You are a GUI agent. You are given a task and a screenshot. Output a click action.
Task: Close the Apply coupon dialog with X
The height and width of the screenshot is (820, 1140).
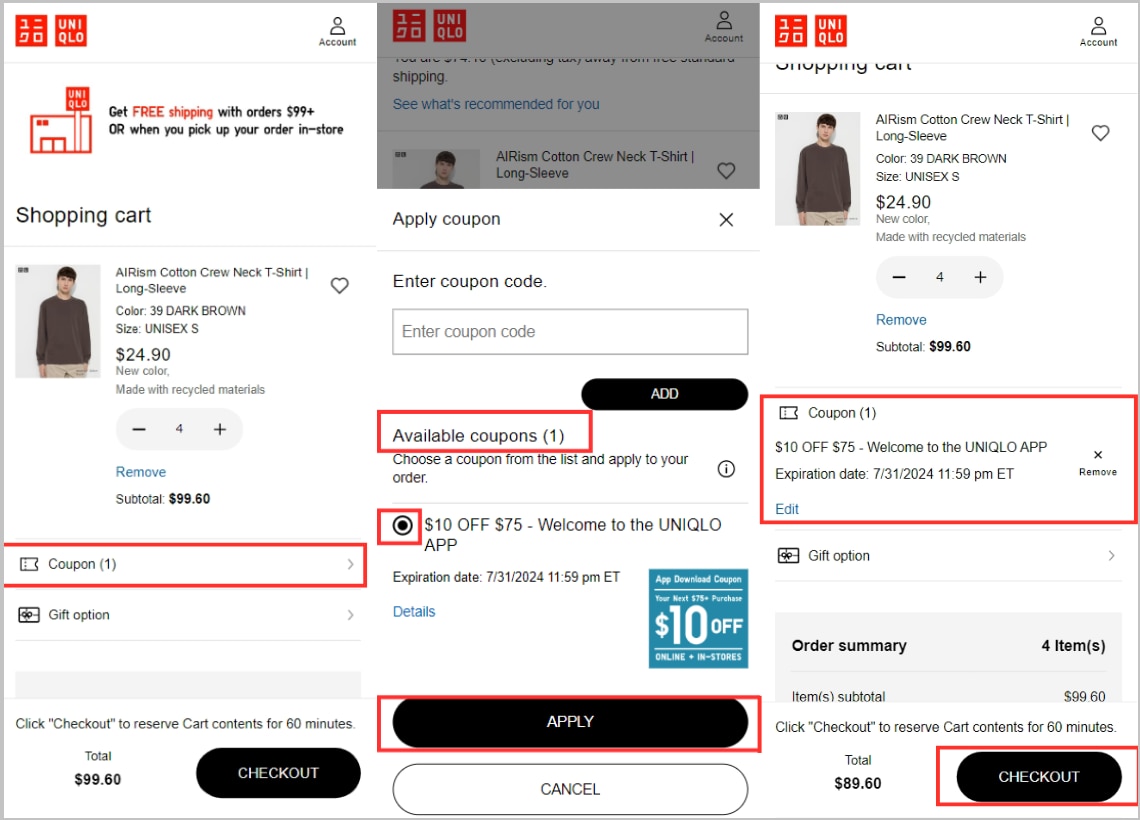(x=726, y=220)
